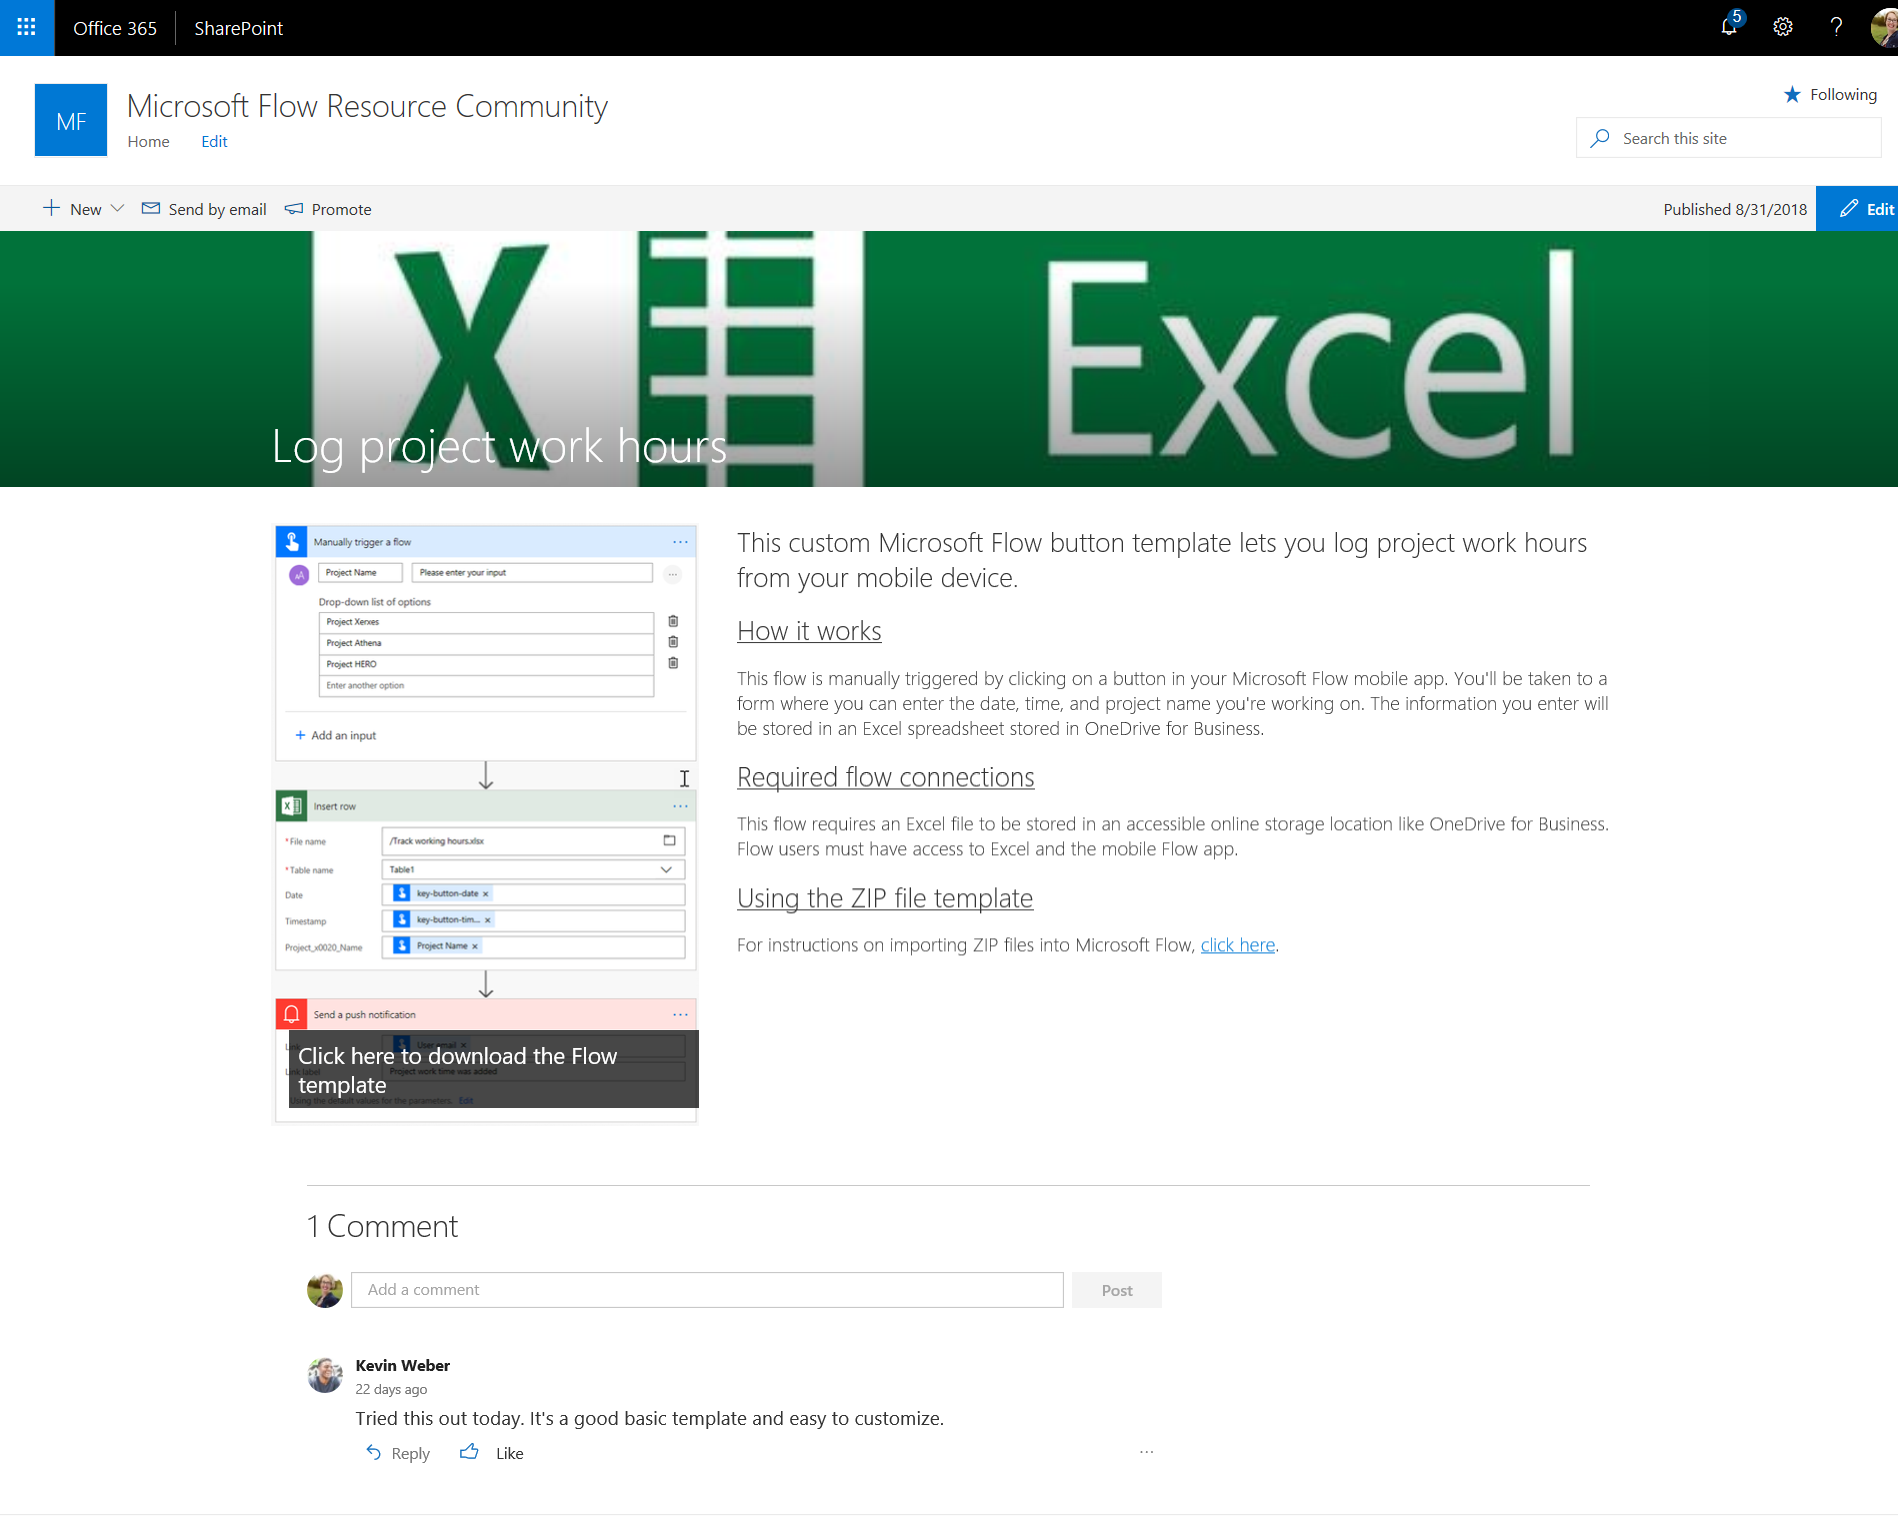Screen dimensions: 1898x1517
Task: Click 'Required flow connections' heading
Action: [x=886, y=777]
